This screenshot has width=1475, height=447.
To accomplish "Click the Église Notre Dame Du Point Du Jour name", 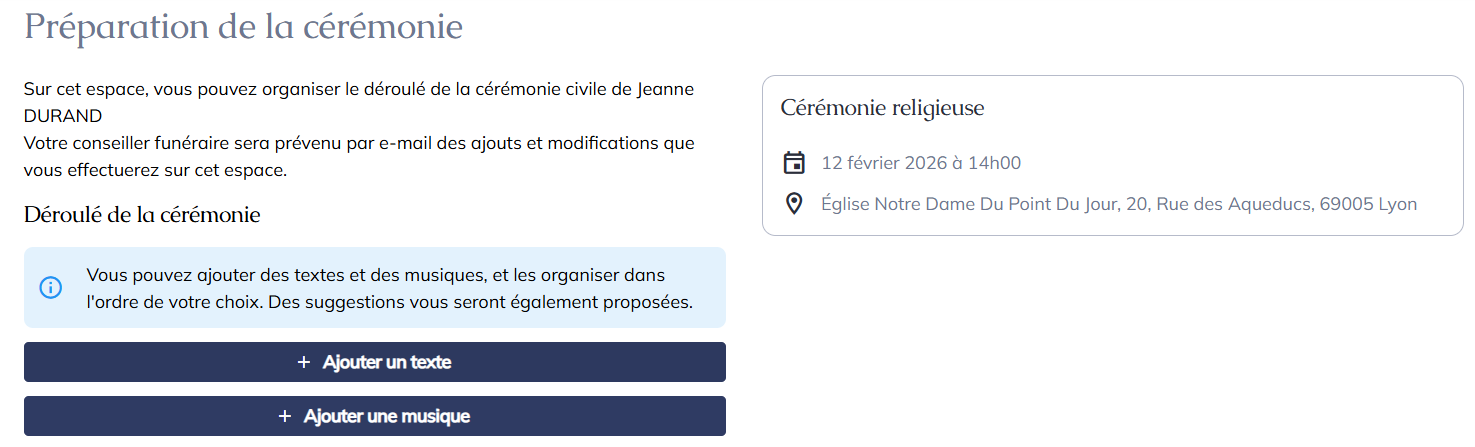I will click(984, 204).
